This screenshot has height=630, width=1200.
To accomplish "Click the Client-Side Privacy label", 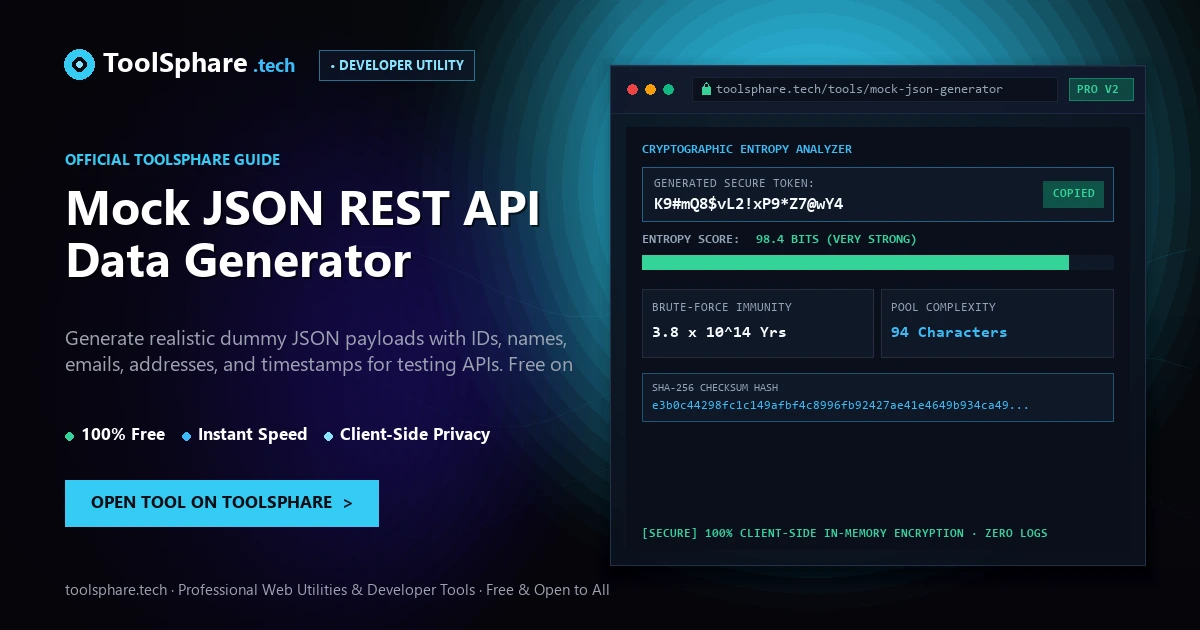I will (415, 435).
